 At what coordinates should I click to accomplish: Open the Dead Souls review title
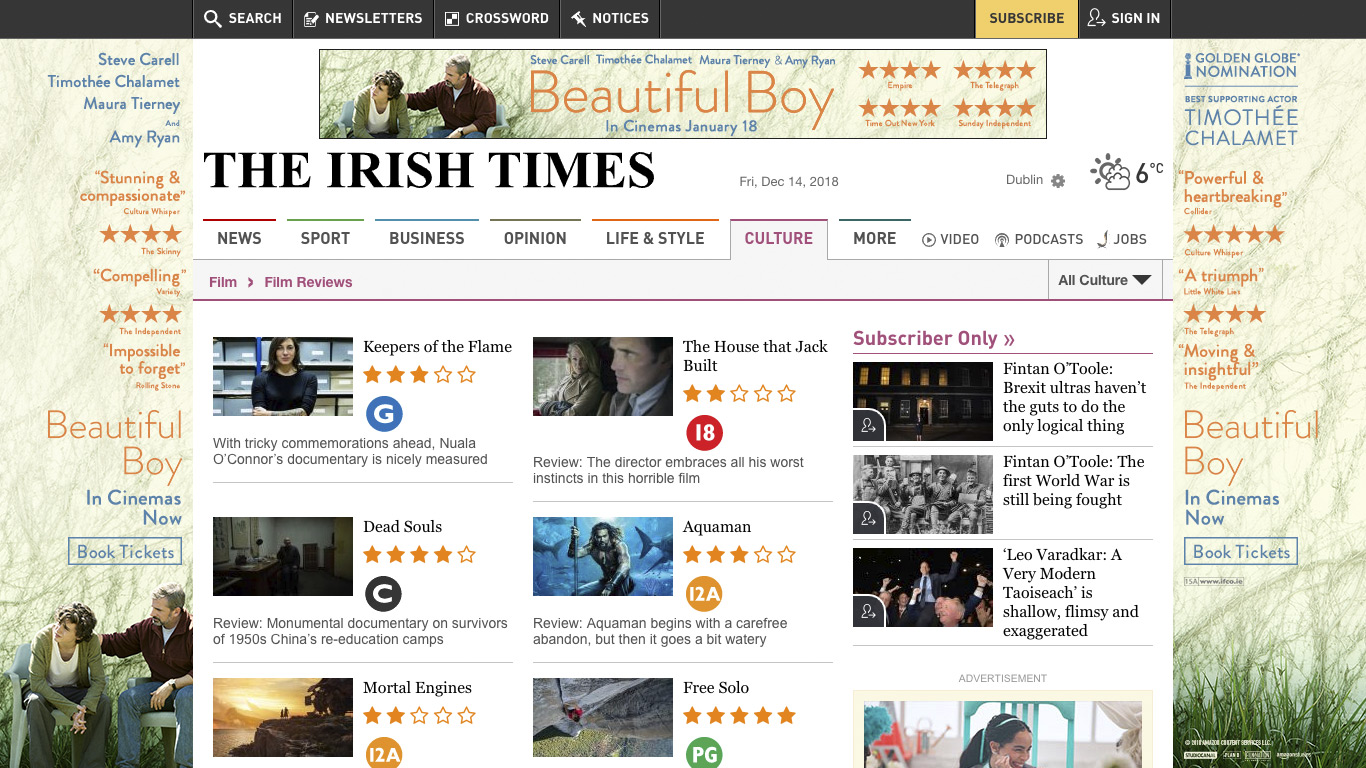click(x=402, y=527)
